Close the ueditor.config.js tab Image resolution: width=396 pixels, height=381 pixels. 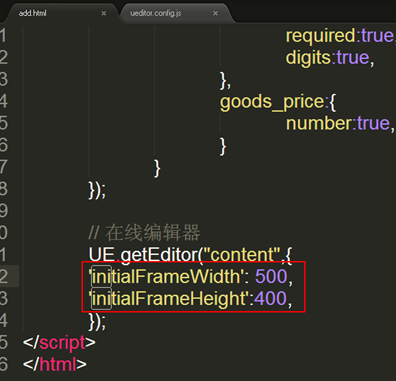point(215,13)
